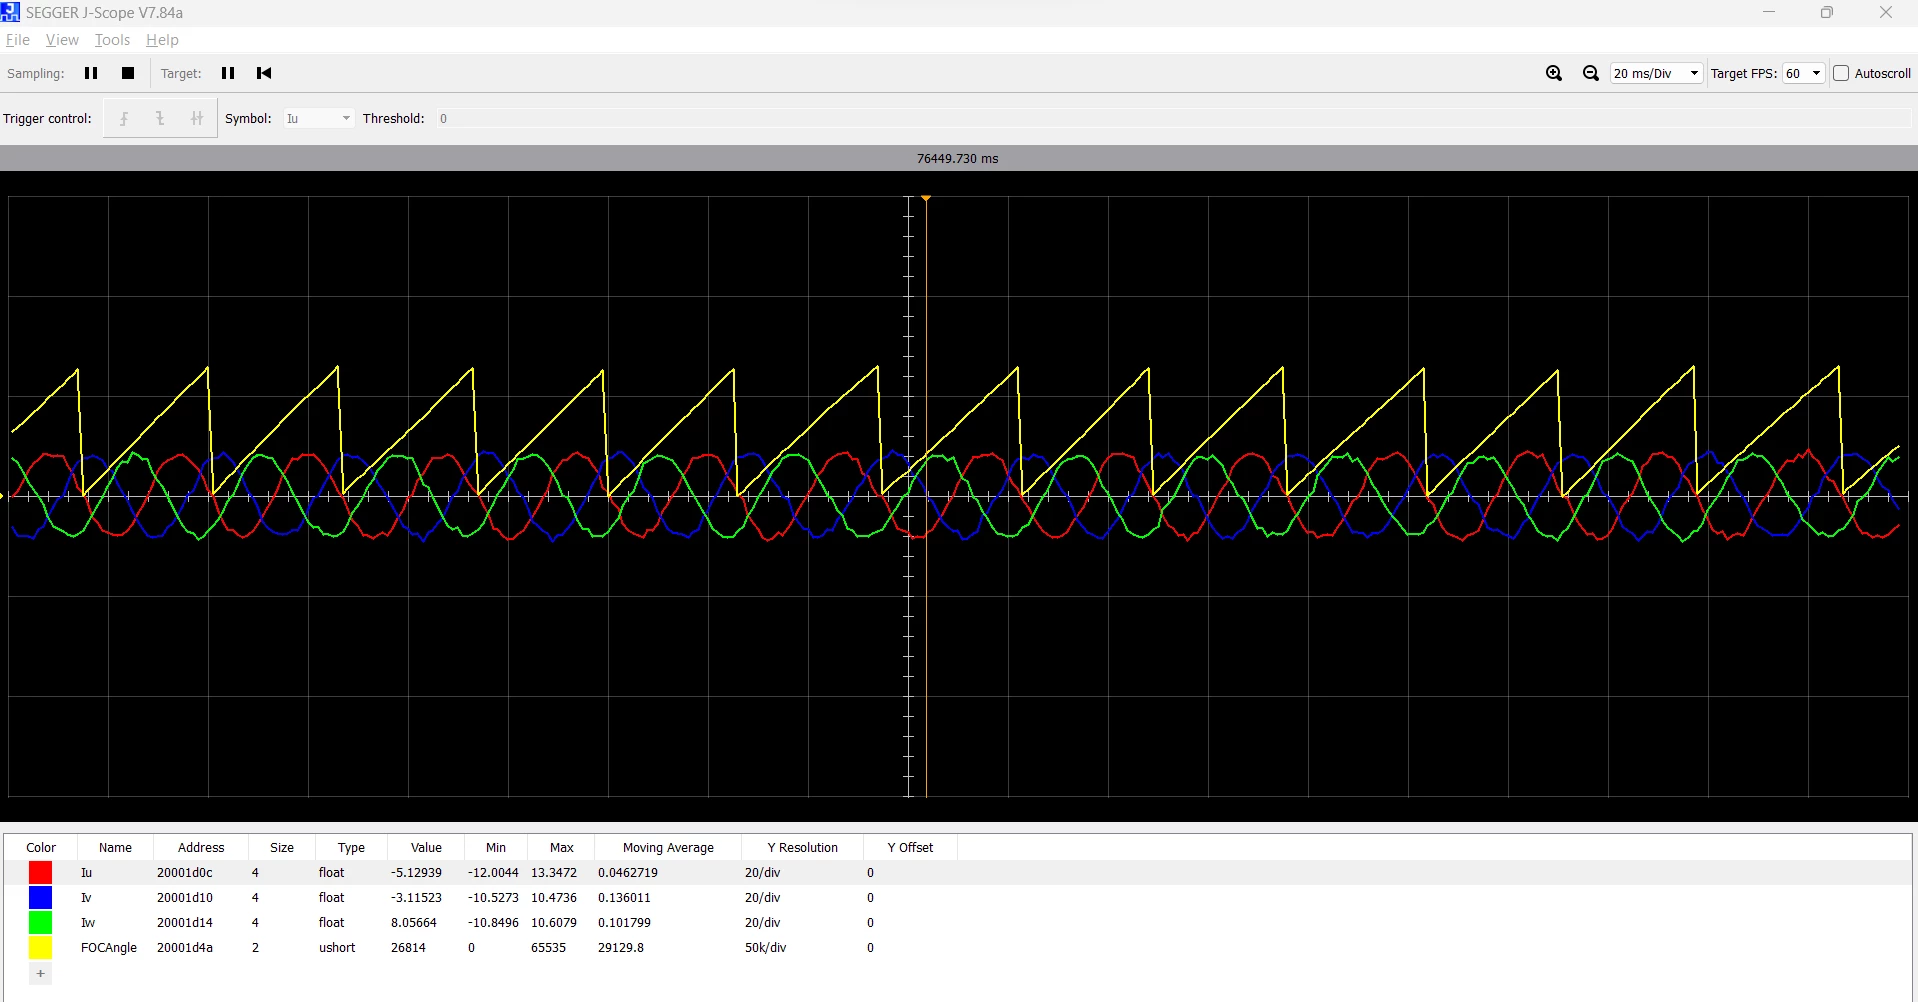The width and height of the screenshot is (1918, 1002).
Task: Click the yellow color swatch for FOCAngle
Action: point(40,948)
